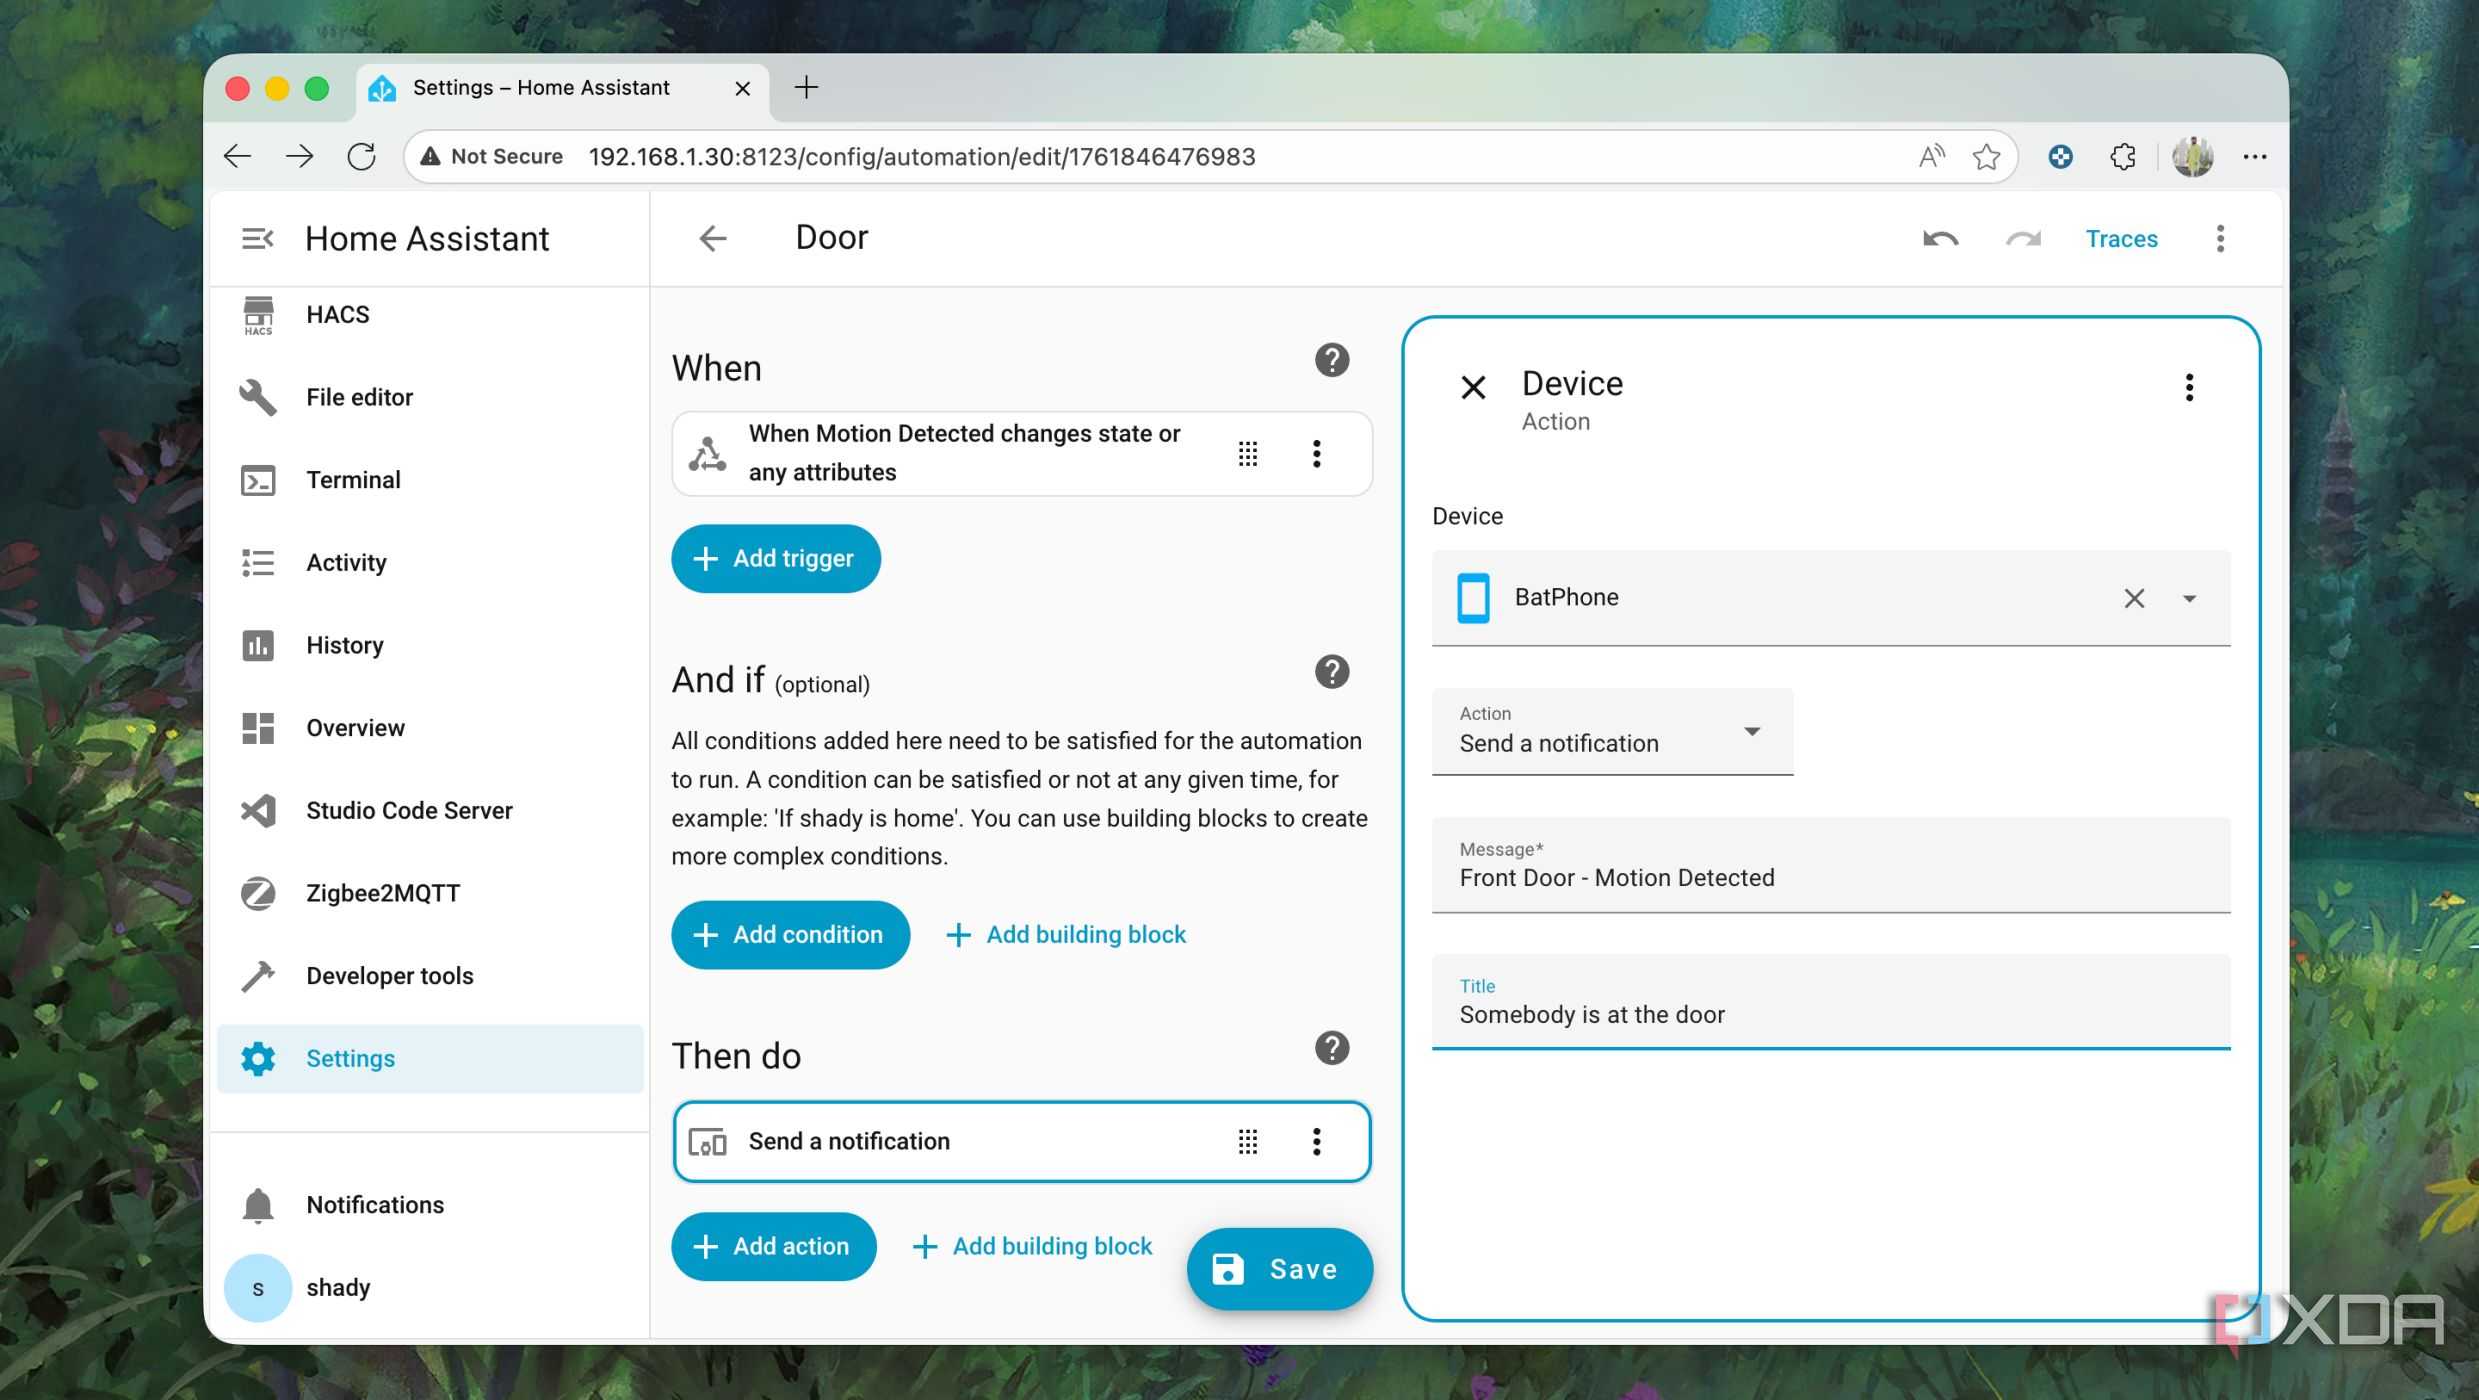Click the History sidebar icon
The image size is (2479, 1400).
pos(258,645)
